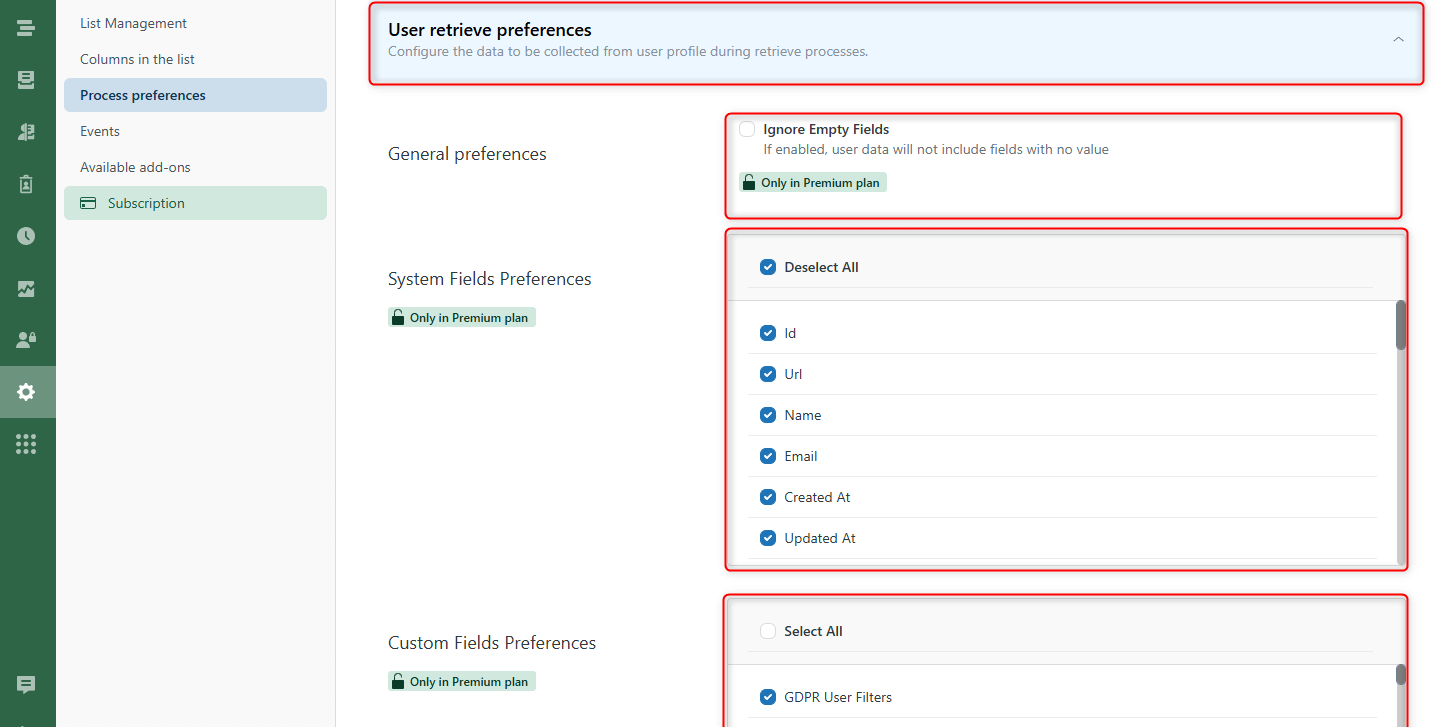Click the User retrieve preferences heading

tap(490, 30)
